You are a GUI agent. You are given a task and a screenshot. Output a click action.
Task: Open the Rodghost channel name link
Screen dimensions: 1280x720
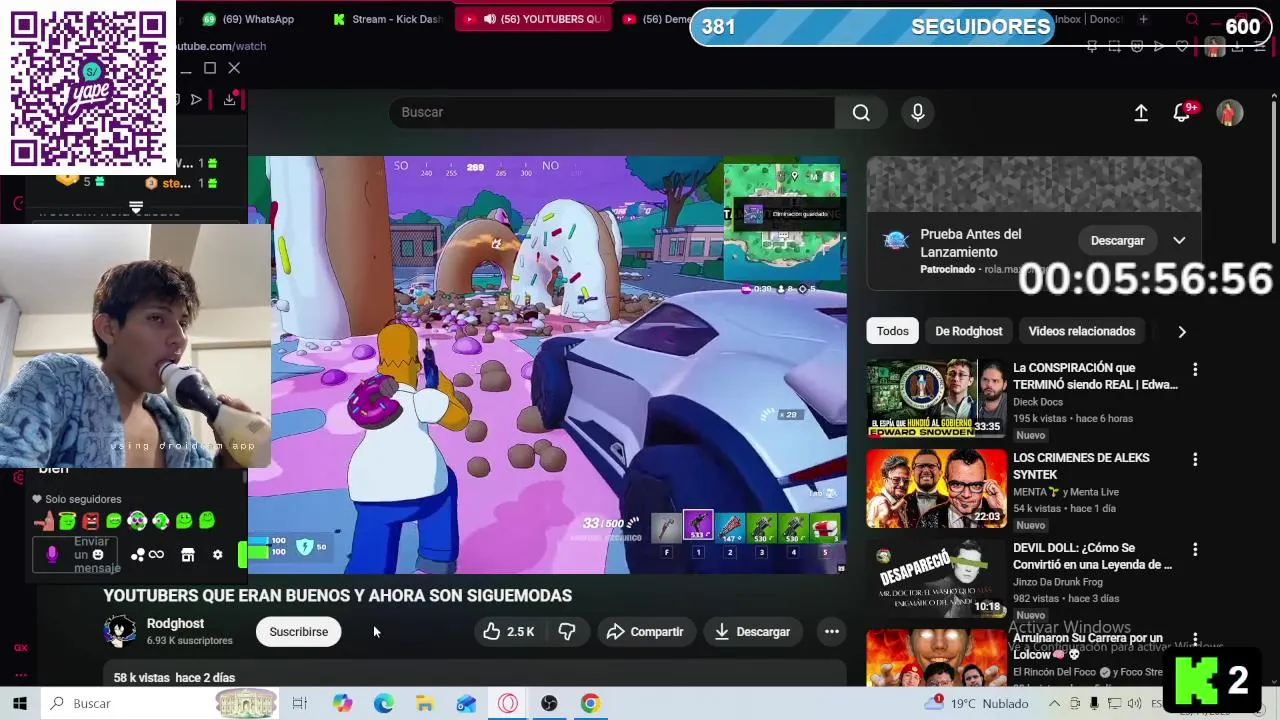[175, 624]
